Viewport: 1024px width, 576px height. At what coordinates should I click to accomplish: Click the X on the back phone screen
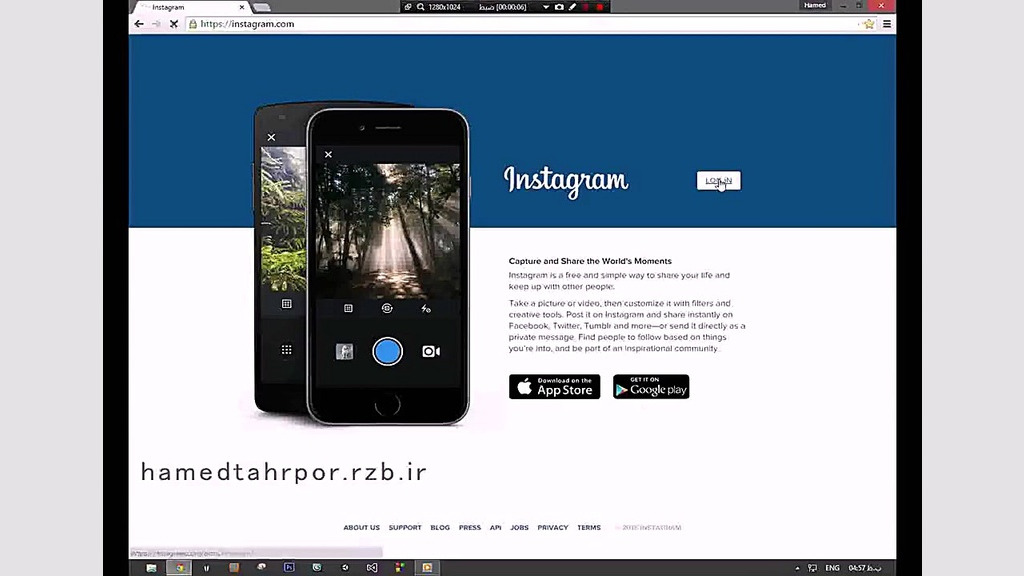271,137
